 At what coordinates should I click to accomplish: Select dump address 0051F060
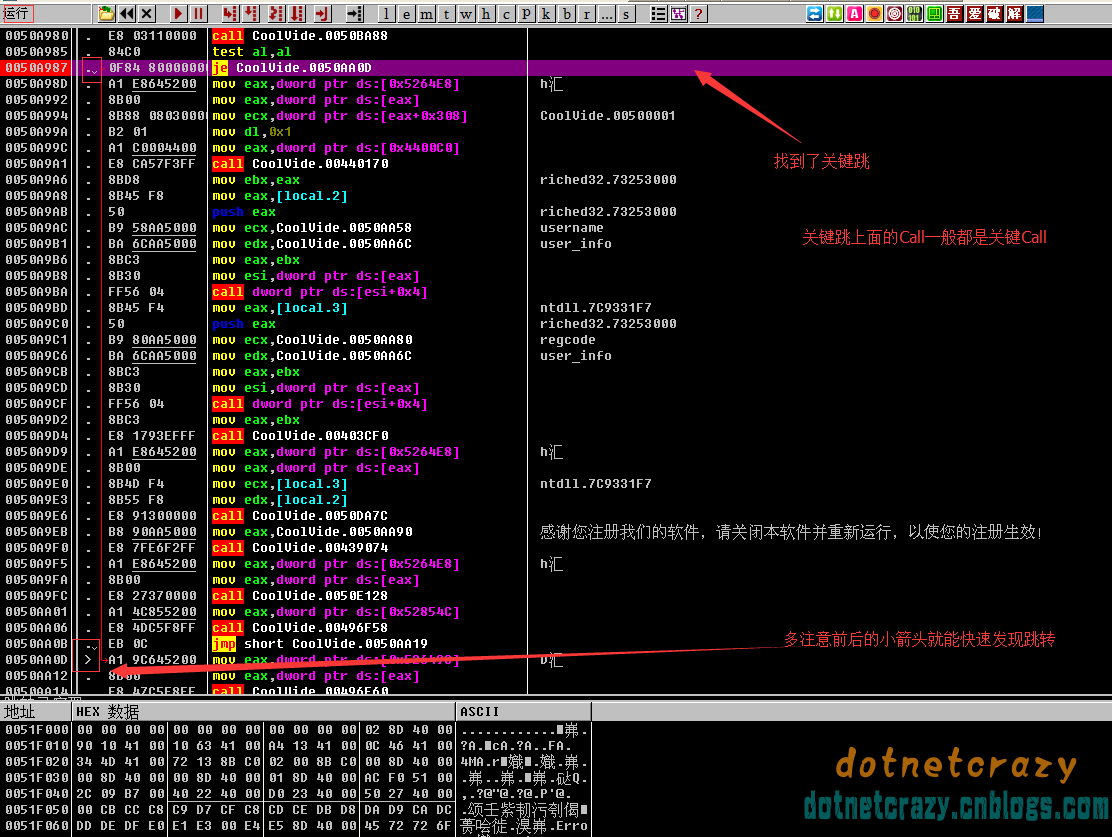tap(37, 826)
